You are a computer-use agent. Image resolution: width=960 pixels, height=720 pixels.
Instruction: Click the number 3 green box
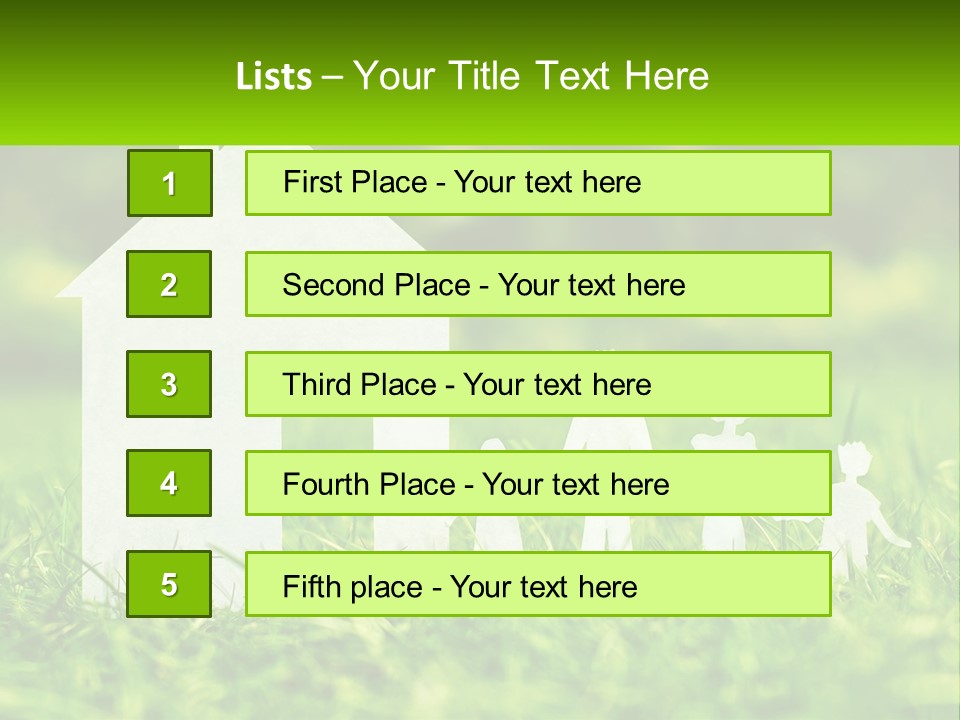click(x=169, y=384)
